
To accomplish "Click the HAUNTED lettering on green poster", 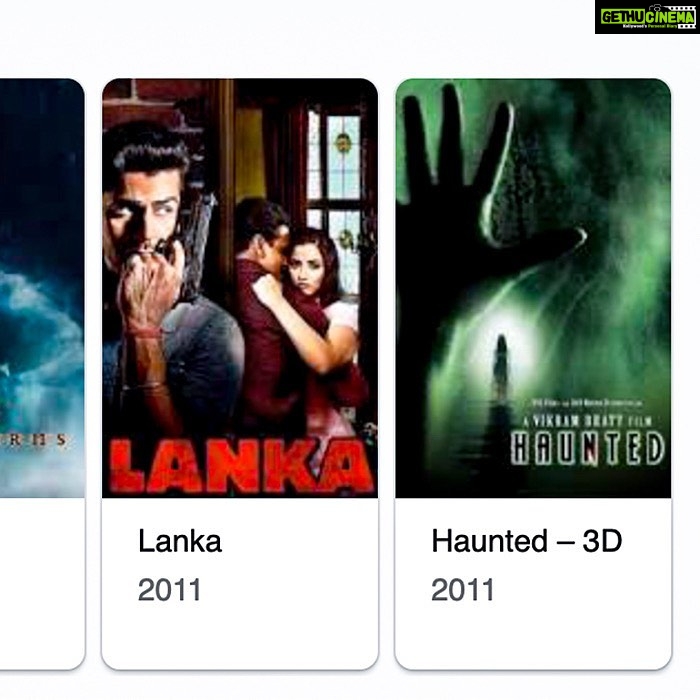I will click(587, 448).
